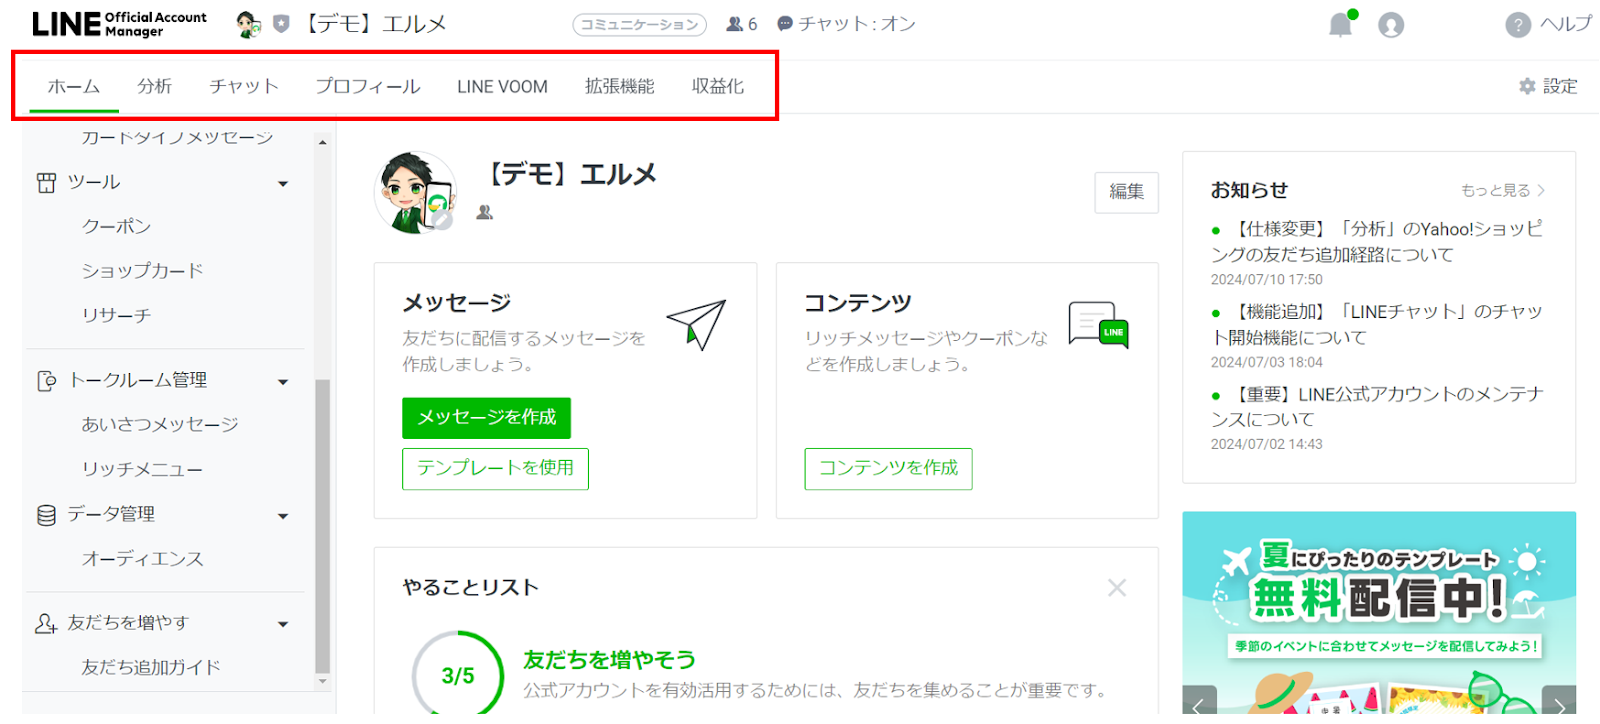
Task: Open オーディエンス in the sidebar
Action: 143,560
